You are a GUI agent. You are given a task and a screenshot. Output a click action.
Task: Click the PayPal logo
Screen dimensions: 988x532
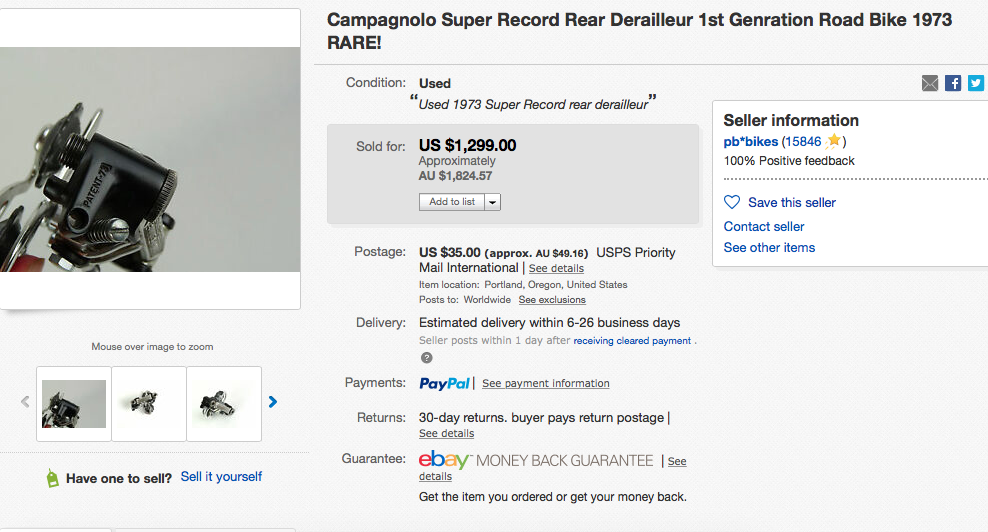(x=444, y=383)
